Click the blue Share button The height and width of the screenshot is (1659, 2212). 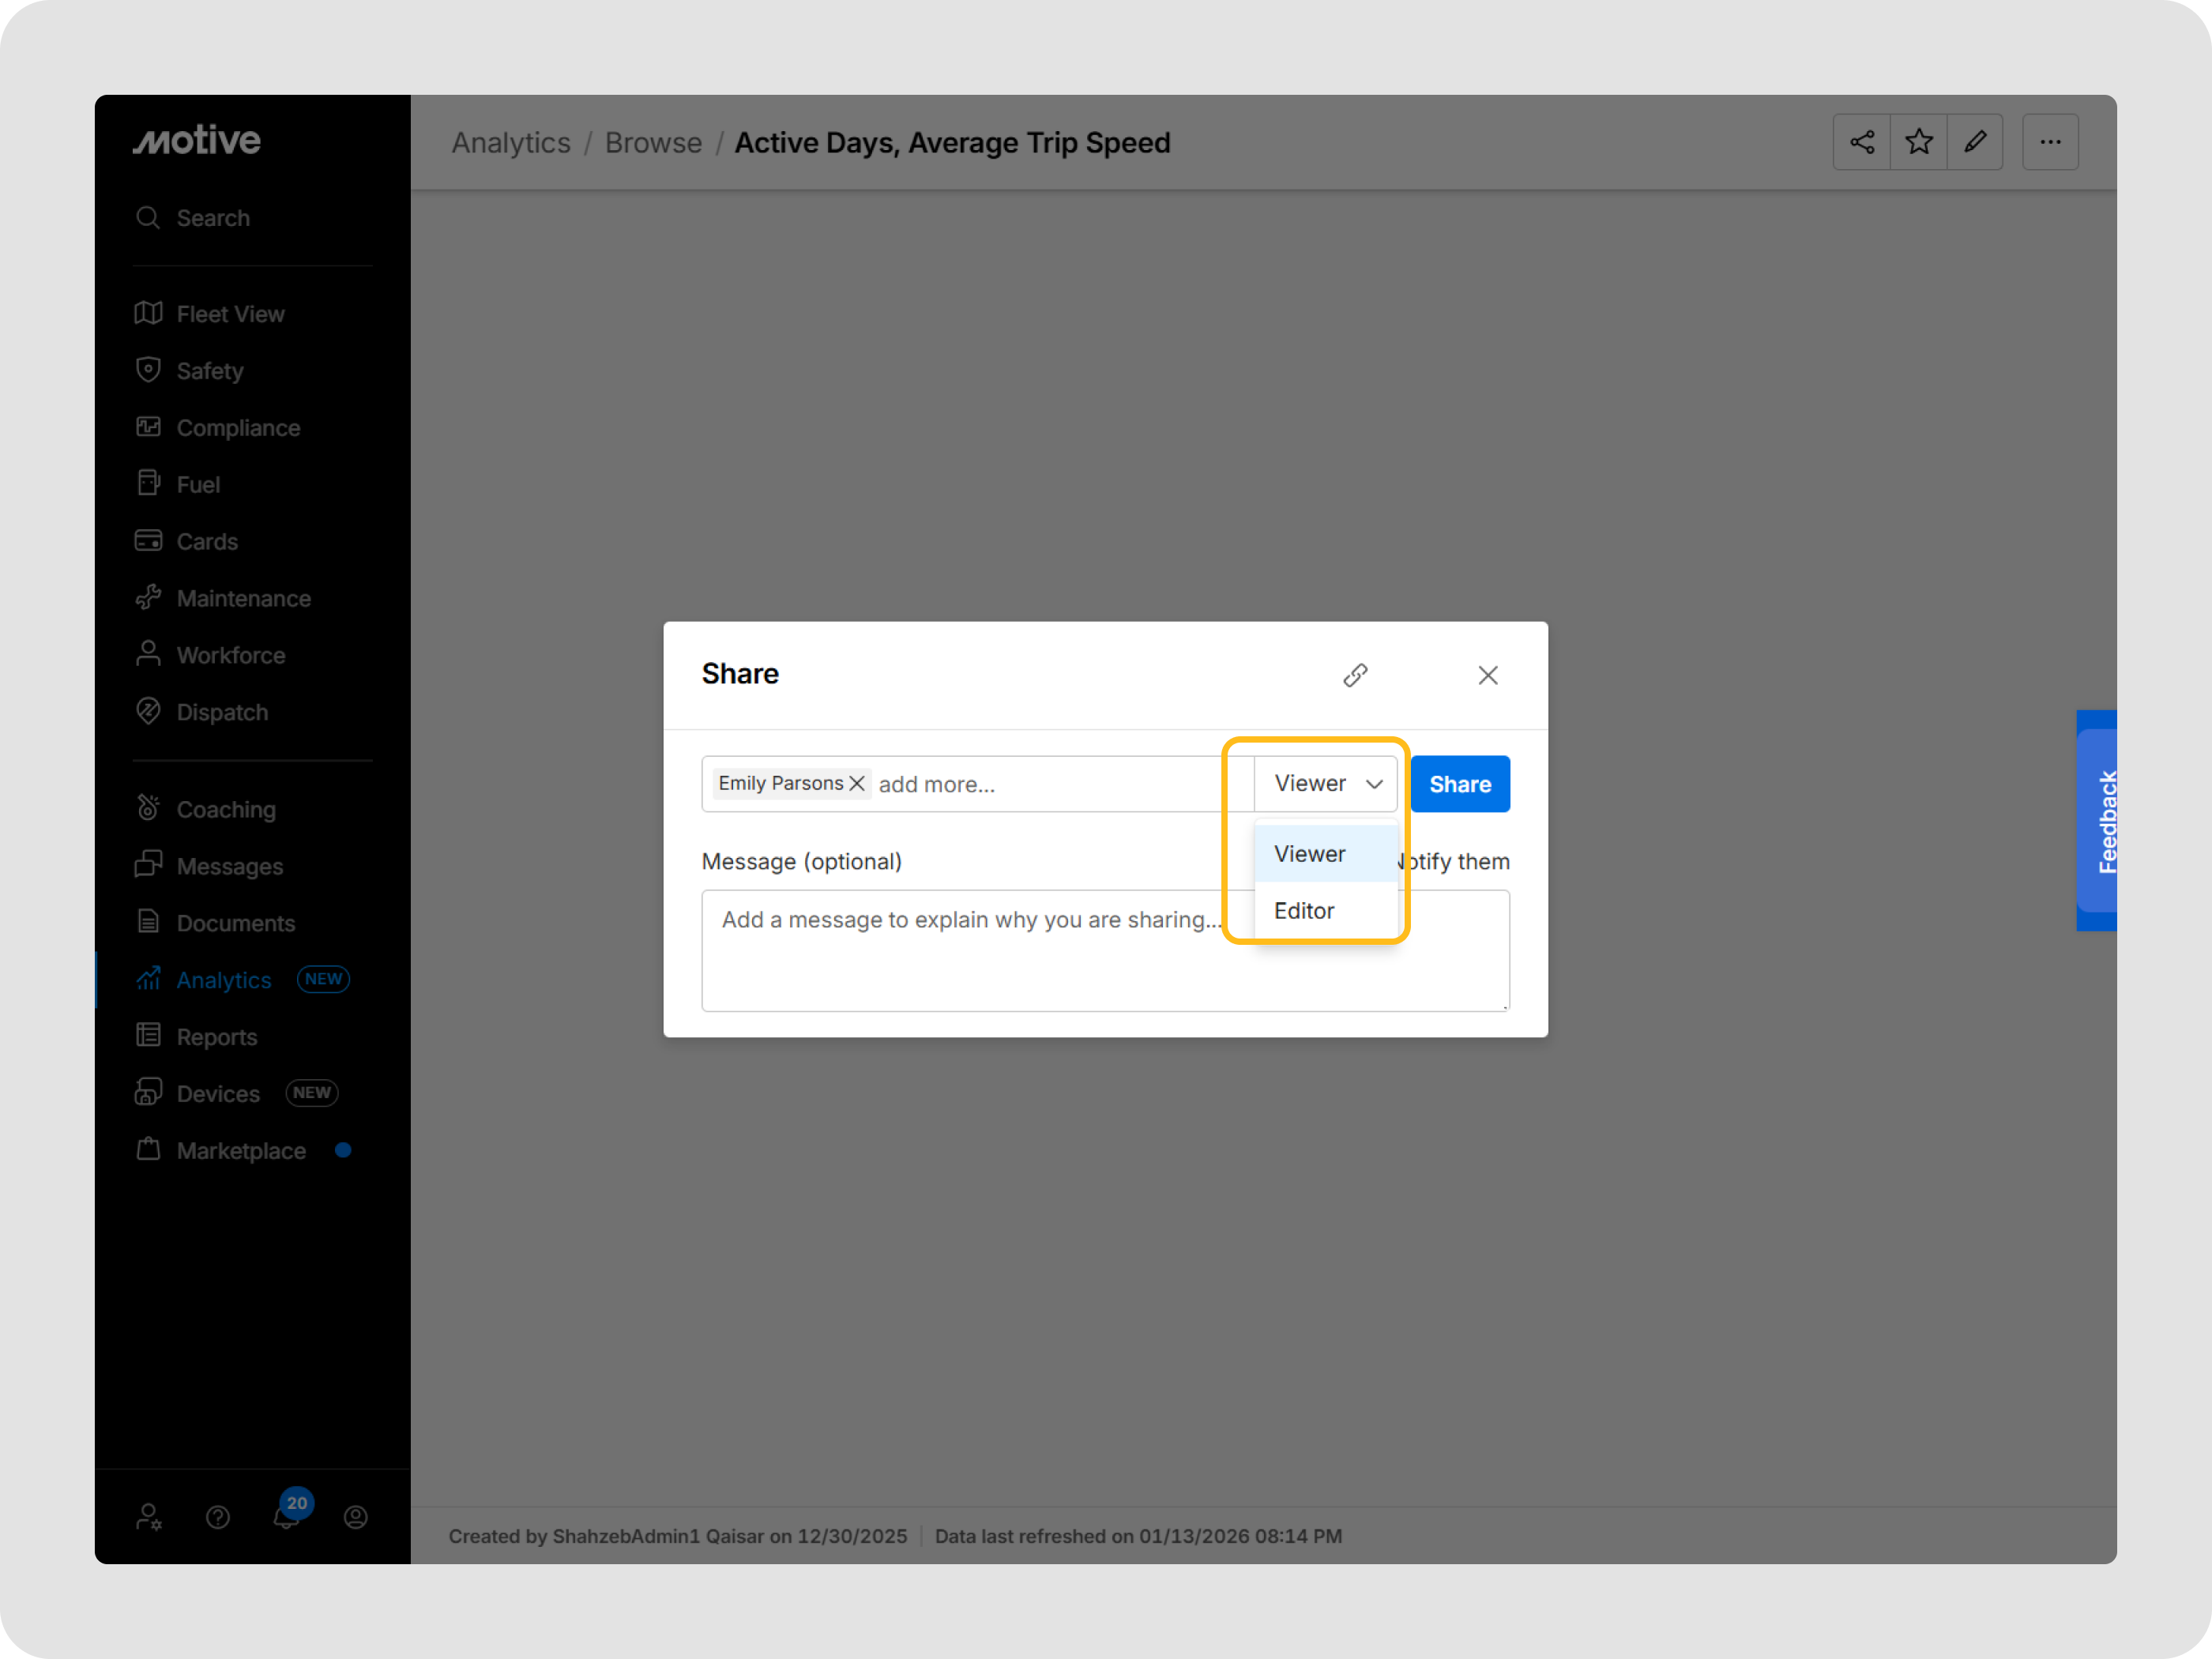click(x=1460, y=784)
